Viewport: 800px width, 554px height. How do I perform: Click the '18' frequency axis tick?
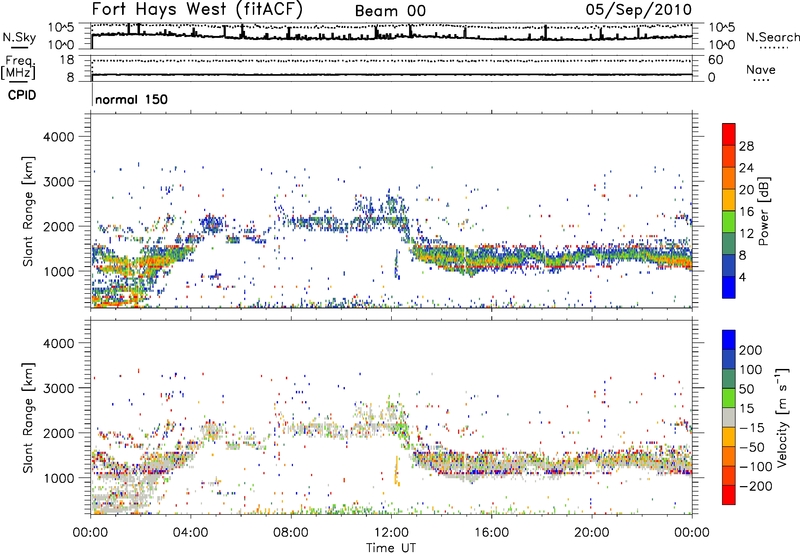(67, 60)
